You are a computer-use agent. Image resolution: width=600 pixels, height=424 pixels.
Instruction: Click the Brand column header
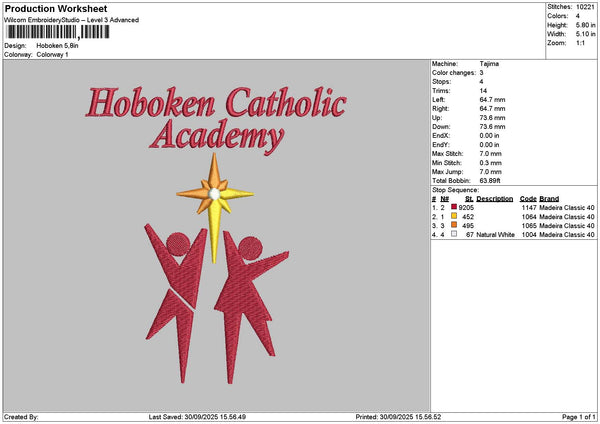(x=549, y=198)
